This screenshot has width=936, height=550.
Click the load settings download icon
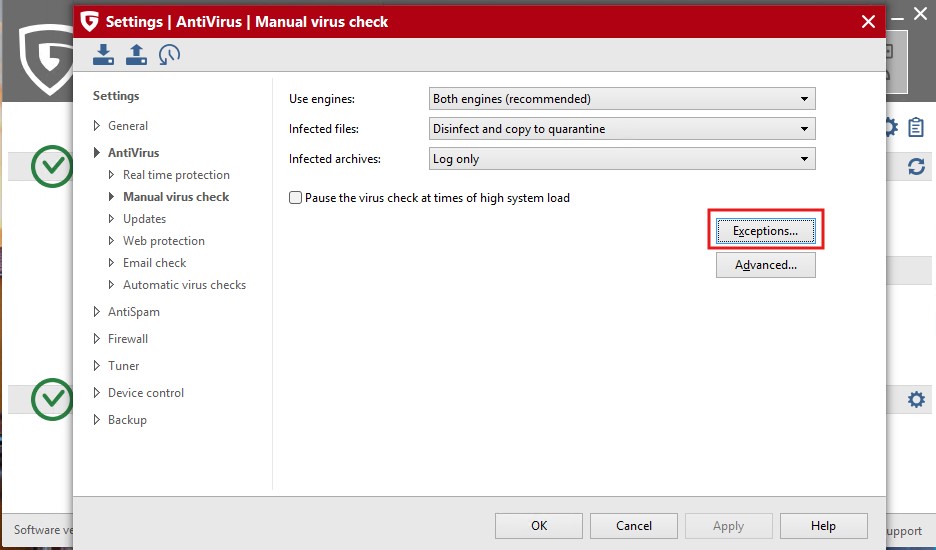pos(103,54)
